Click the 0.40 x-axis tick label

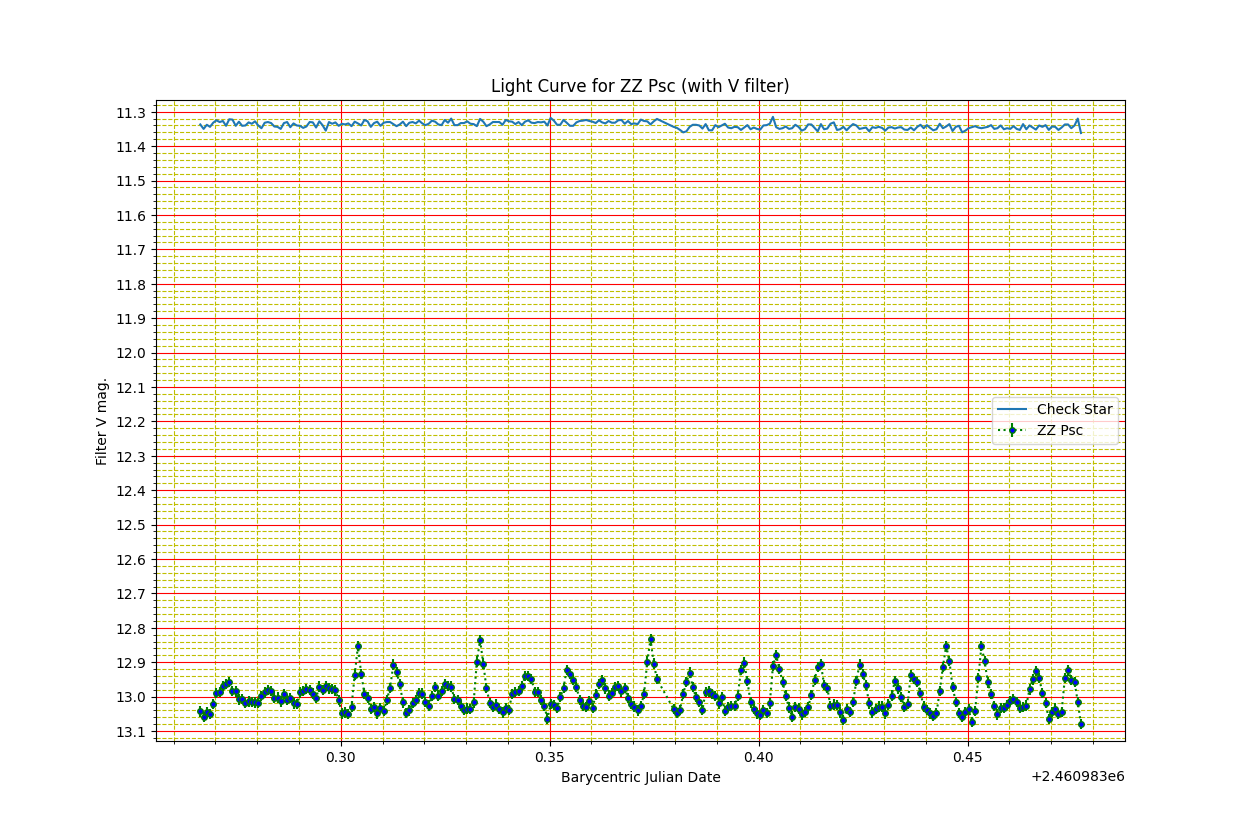coord(759,757)
